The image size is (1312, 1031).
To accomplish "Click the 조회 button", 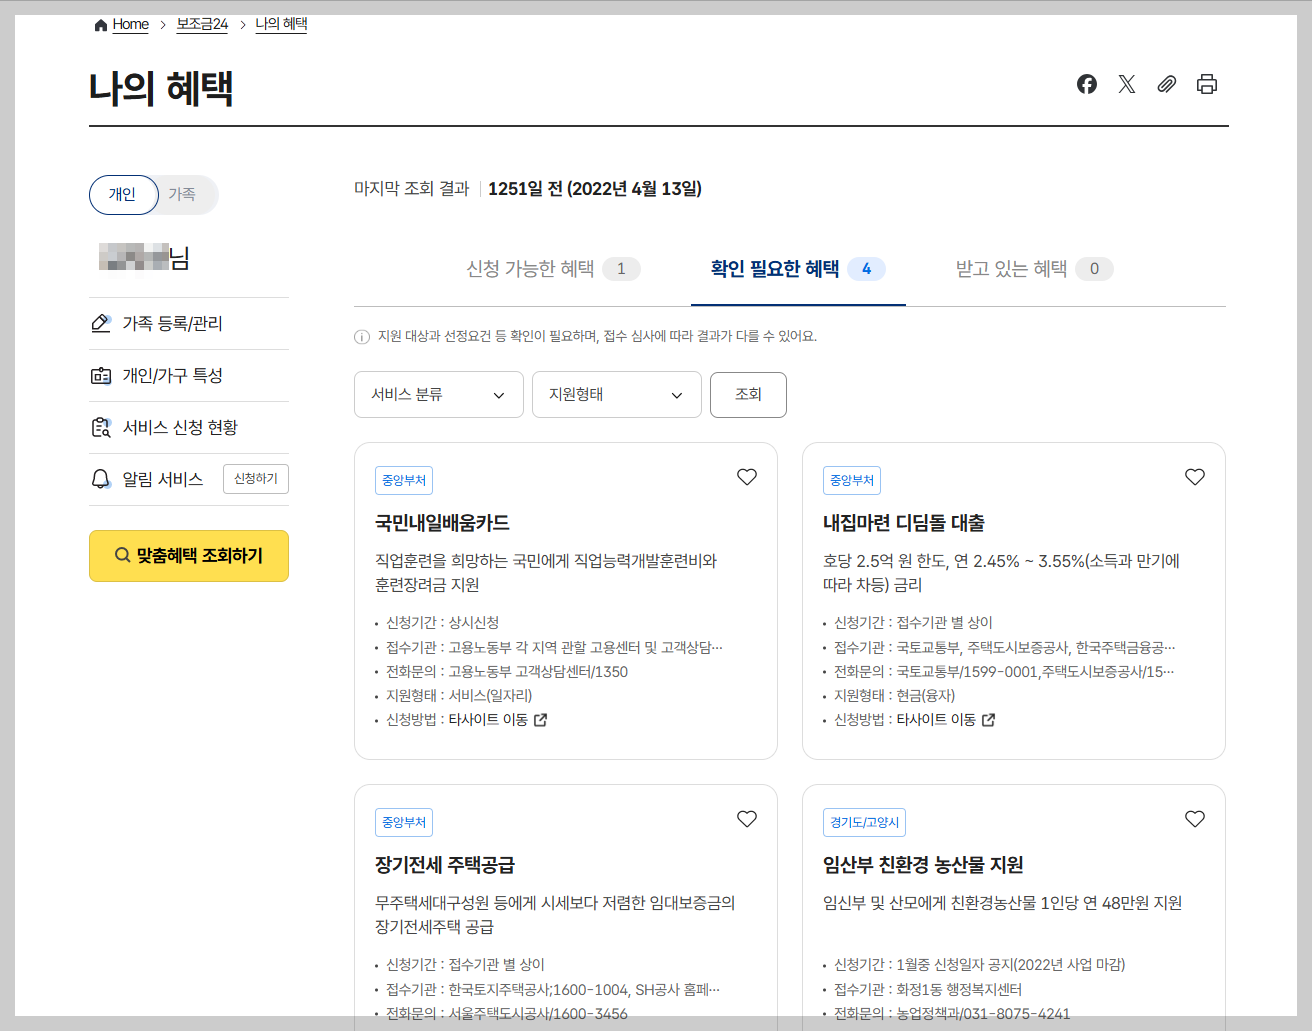I will click(x=748, y=394).
